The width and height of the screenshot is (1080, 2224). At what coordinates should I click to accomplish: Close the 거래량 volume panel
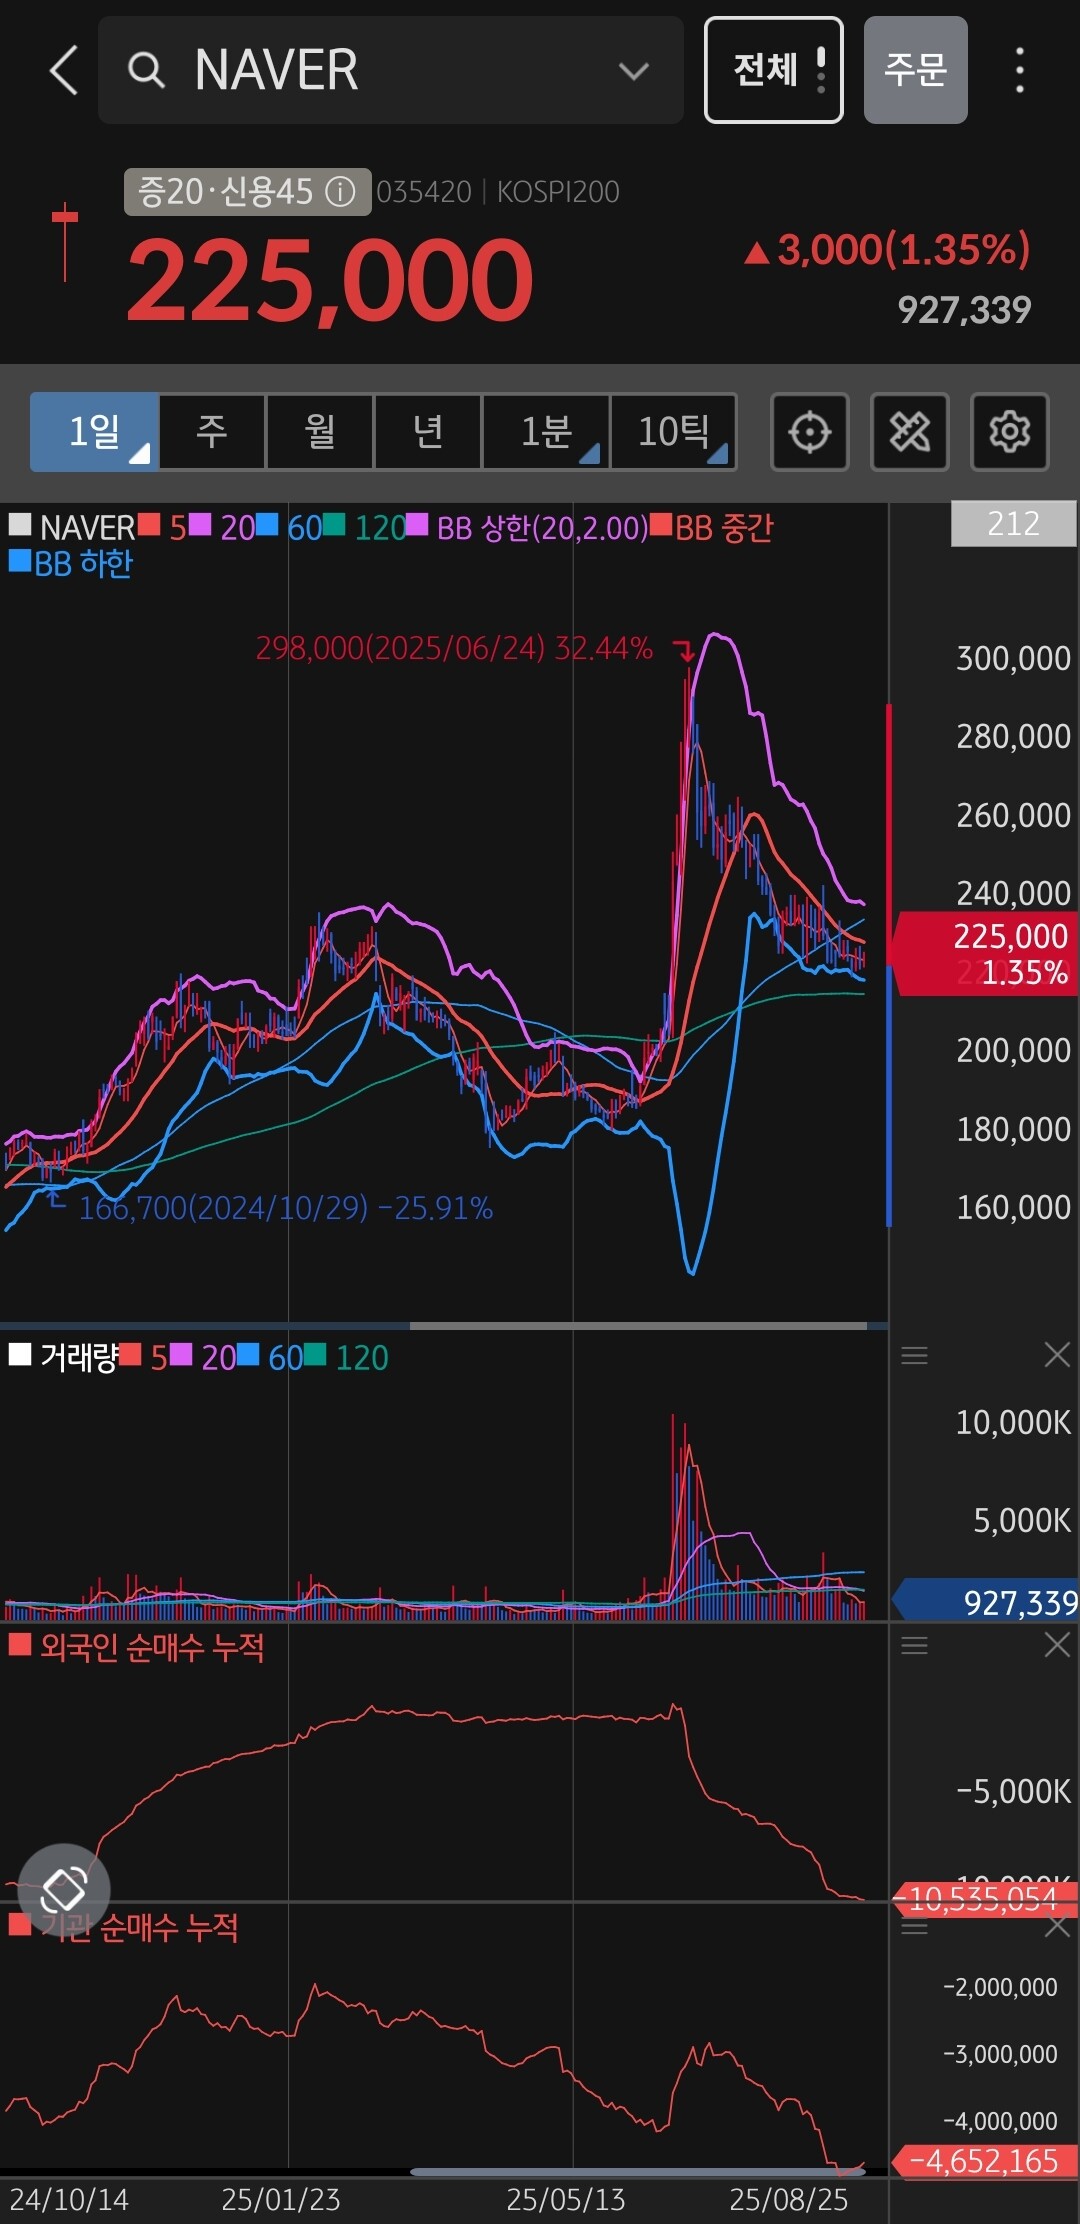(x=1057, y=1355)
